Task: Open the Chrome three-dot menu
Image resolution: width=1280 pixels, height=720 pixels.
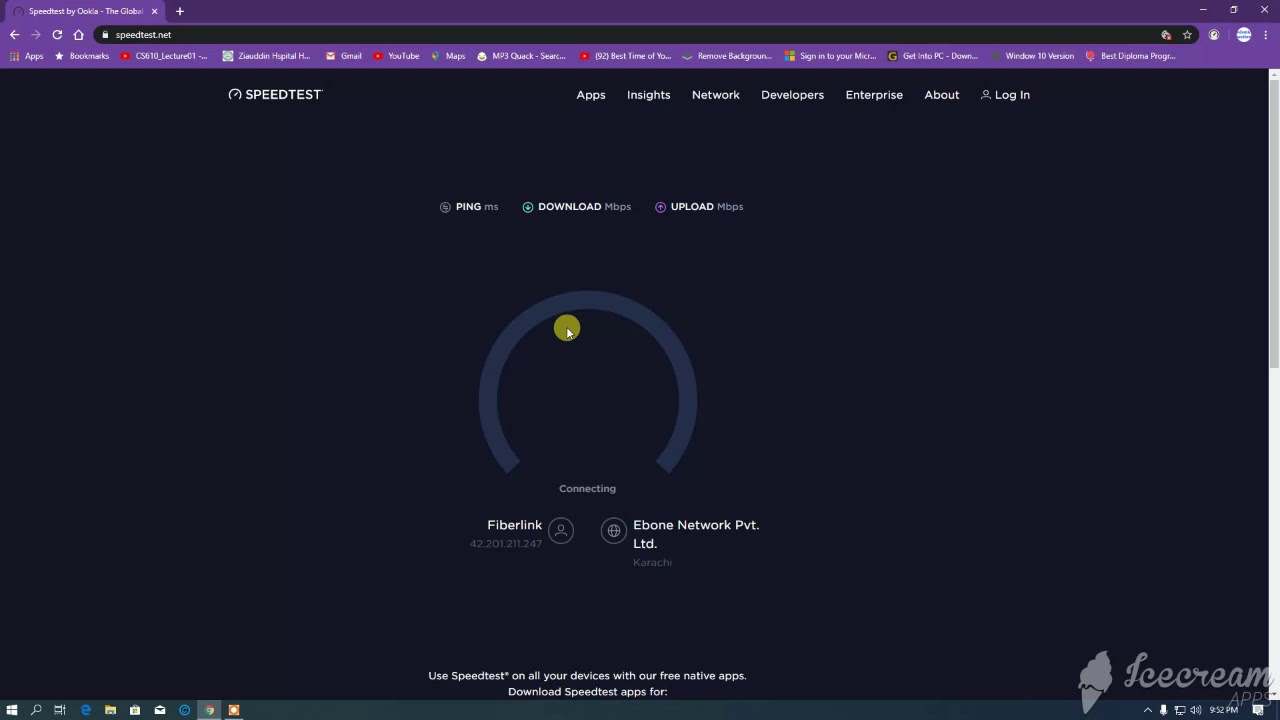Action: tap(1267, 34)
